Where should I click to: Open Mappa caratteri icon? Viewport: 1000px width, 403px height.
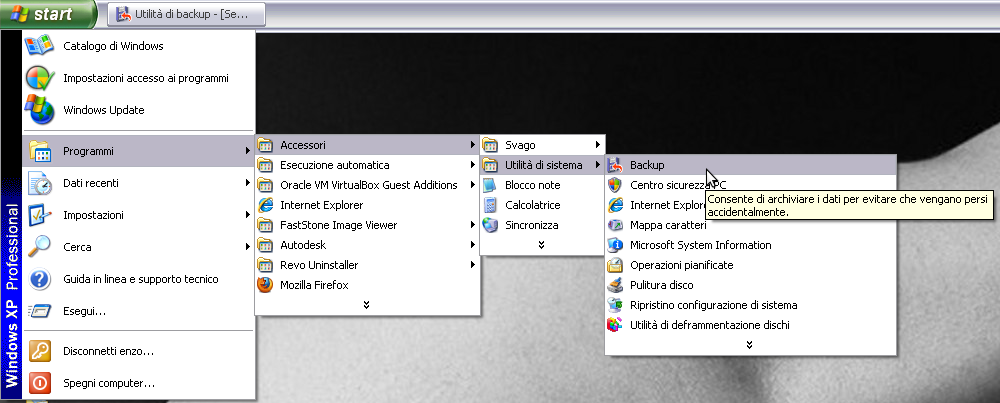tap(616, 225)
